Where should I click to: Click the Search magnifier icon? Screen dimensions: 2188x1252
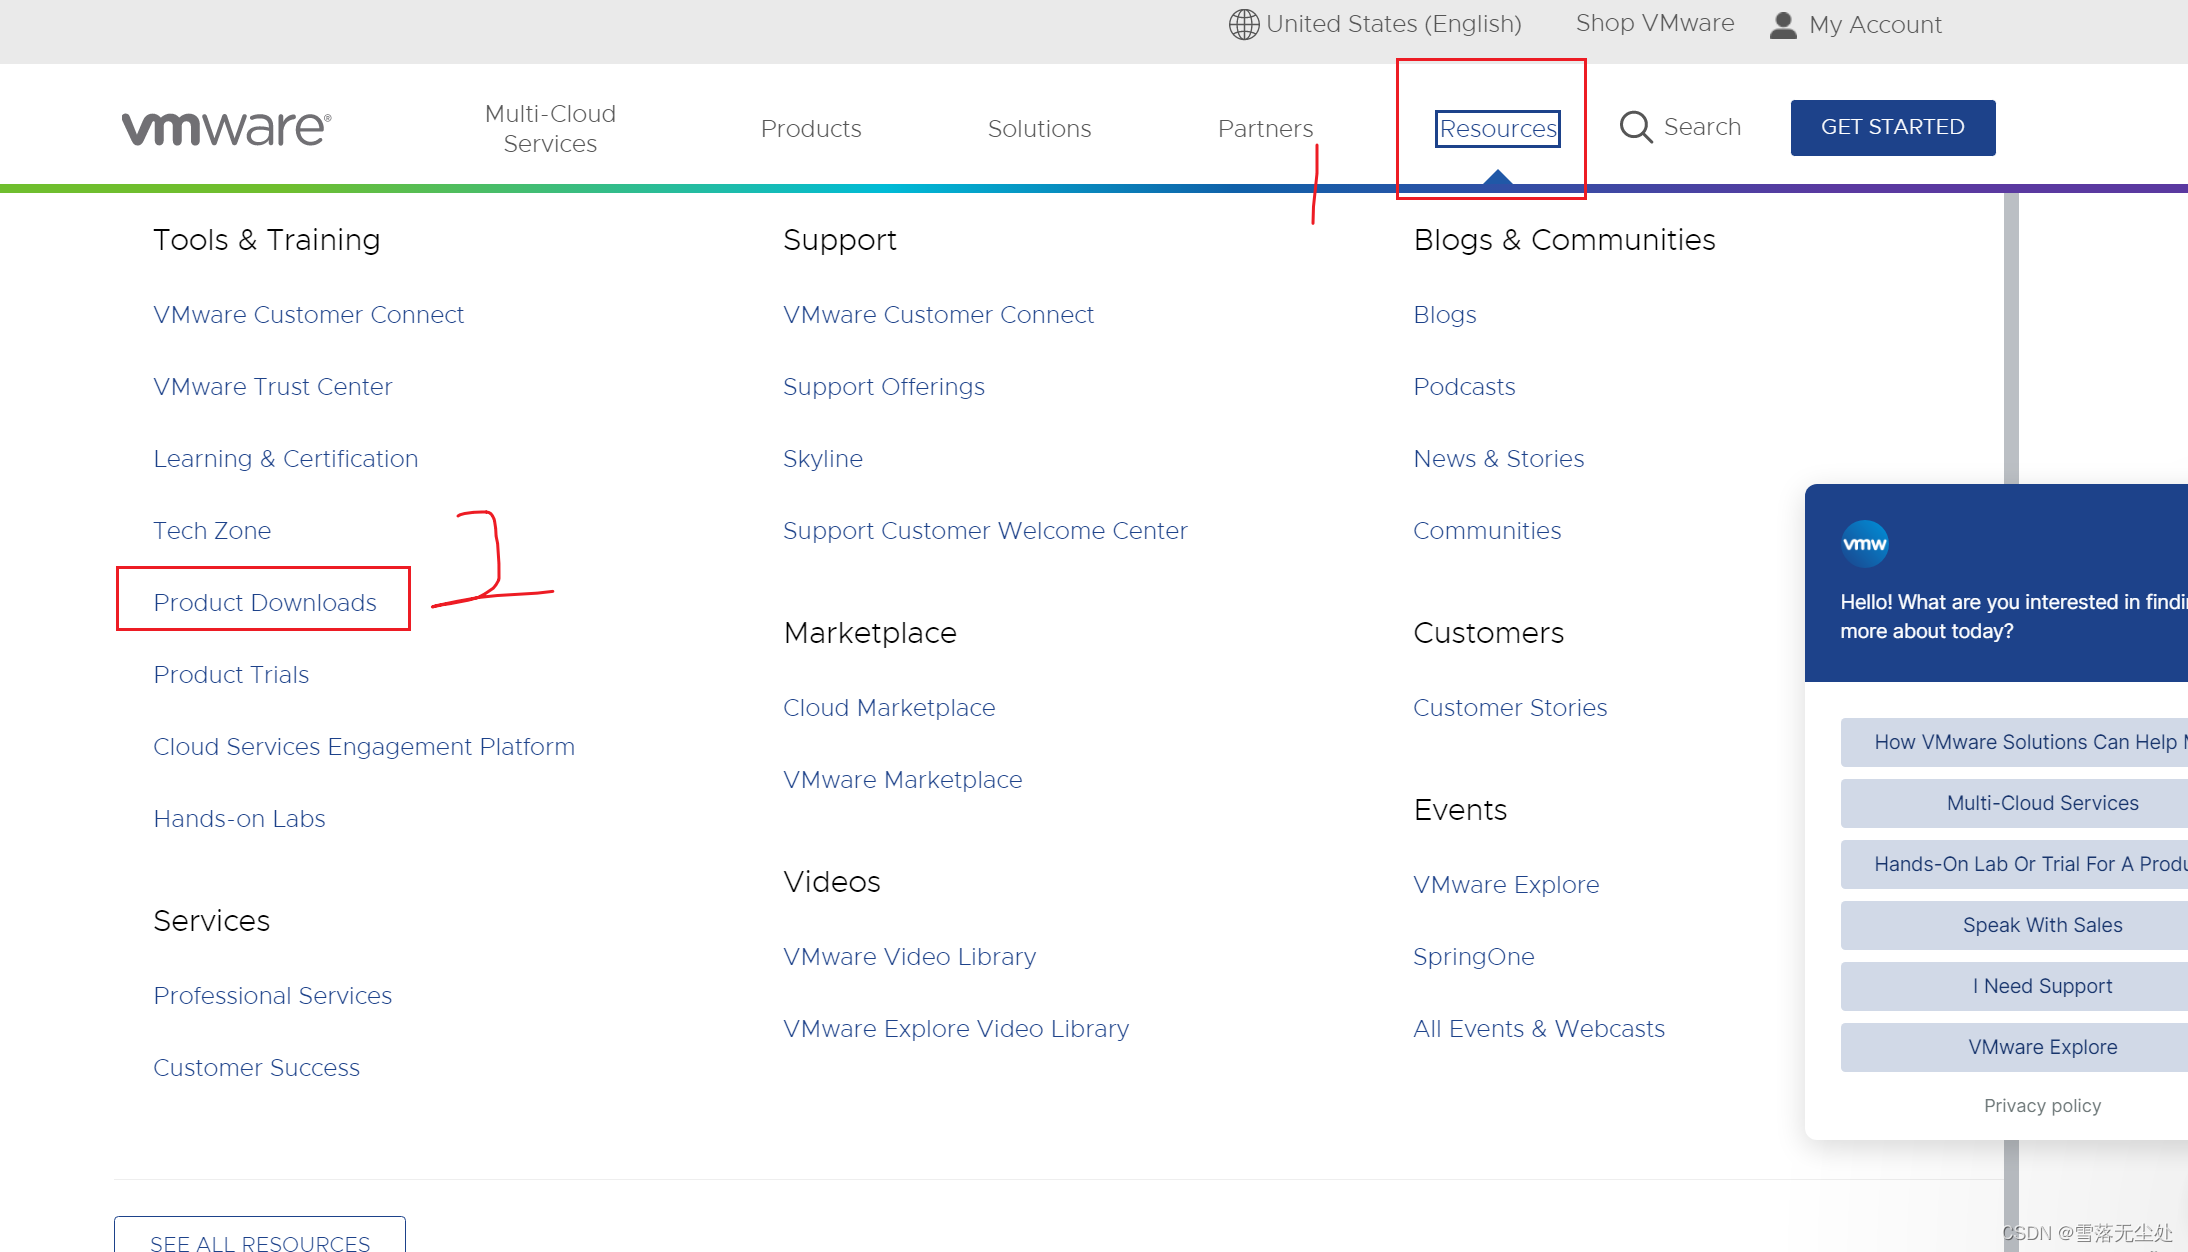1636,127
